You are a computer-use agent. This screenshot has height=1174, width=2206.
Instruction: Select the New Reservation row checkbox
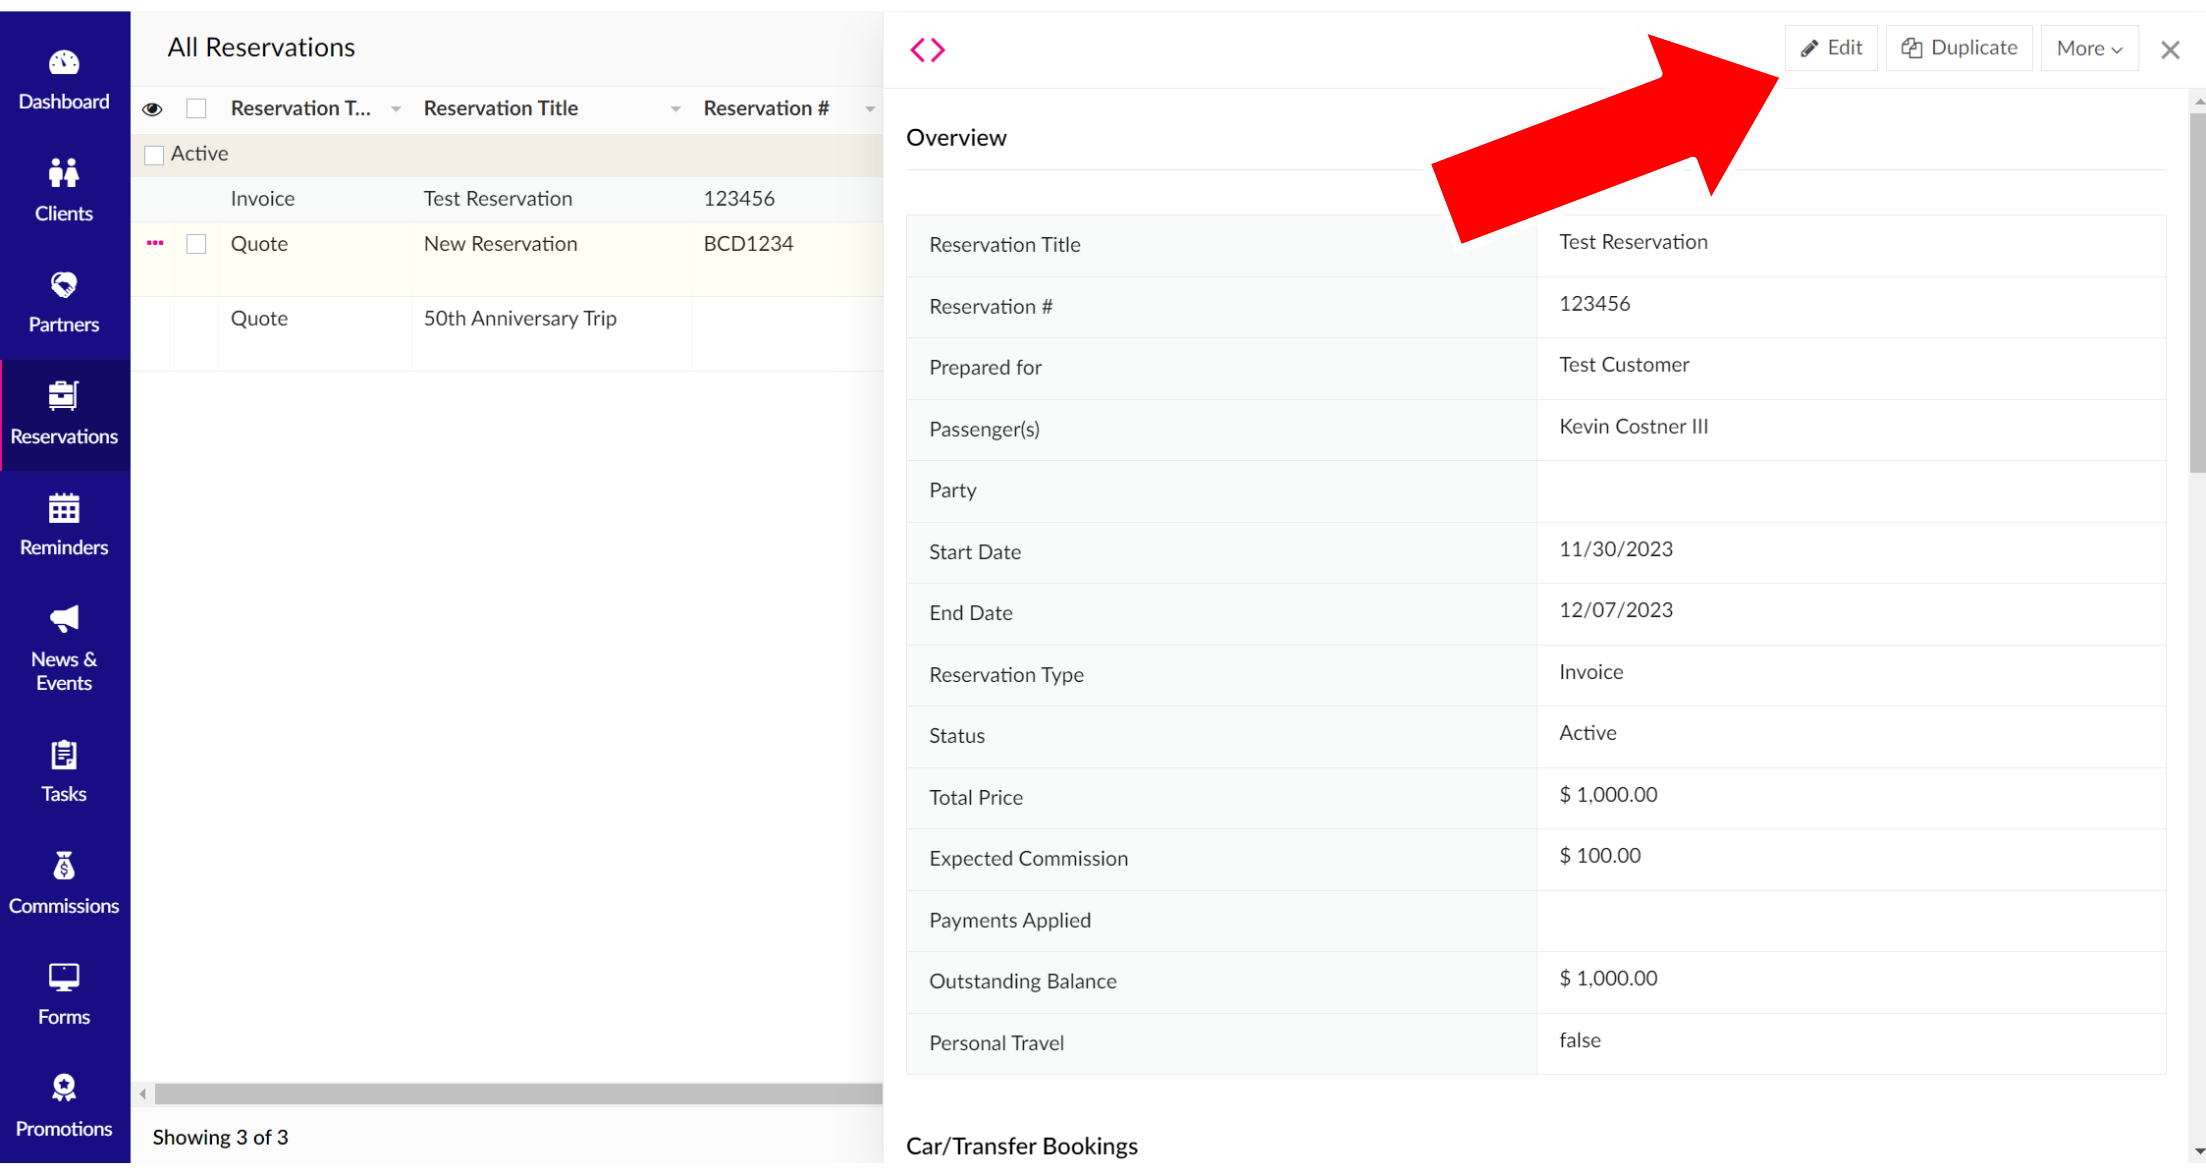(x=196, y=244)
